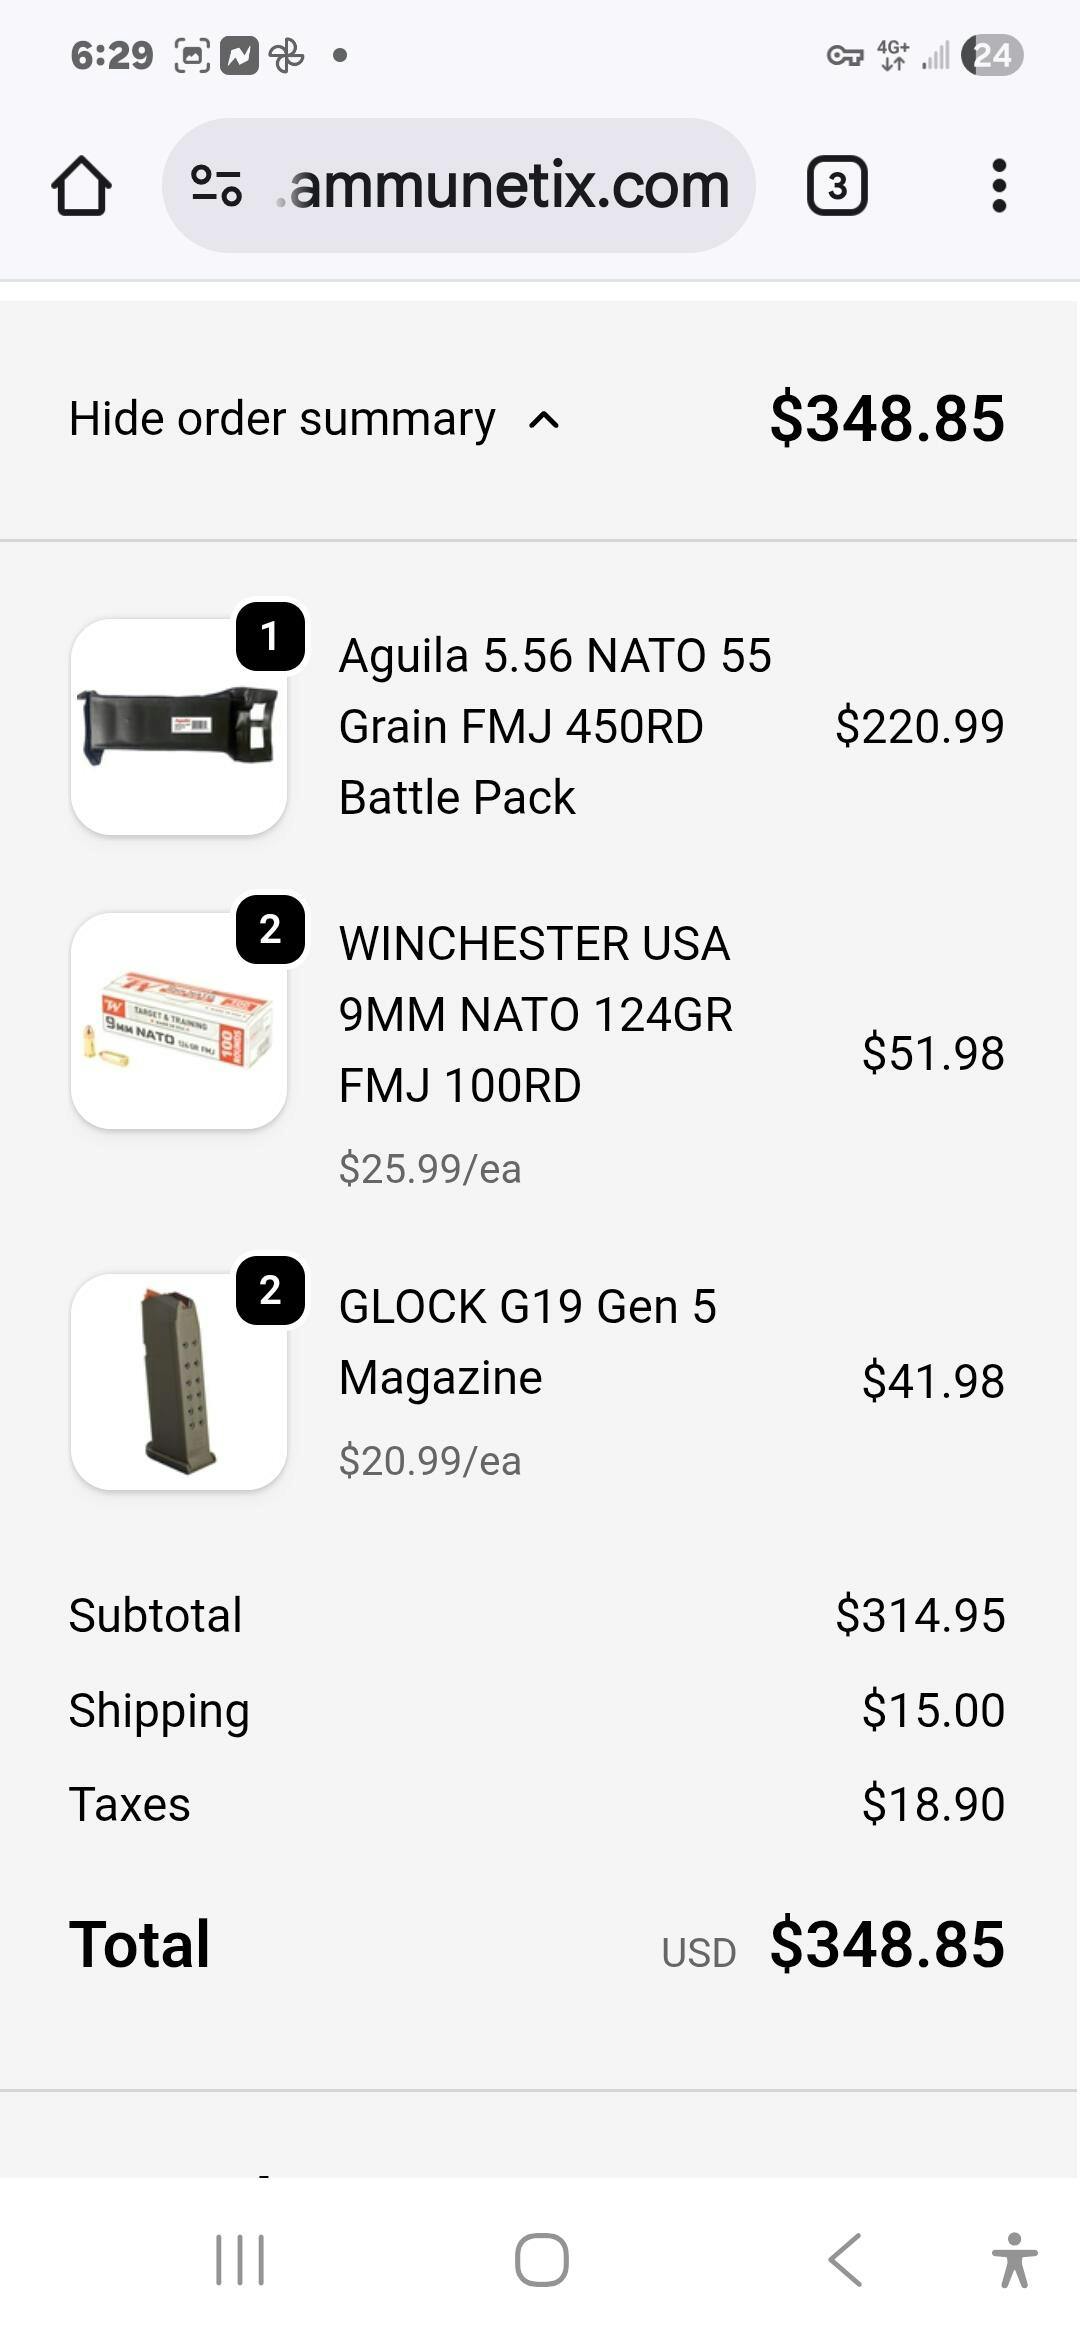Tap the Winchester 9MM NATO box thumbnail

[x=179, y=1021]
